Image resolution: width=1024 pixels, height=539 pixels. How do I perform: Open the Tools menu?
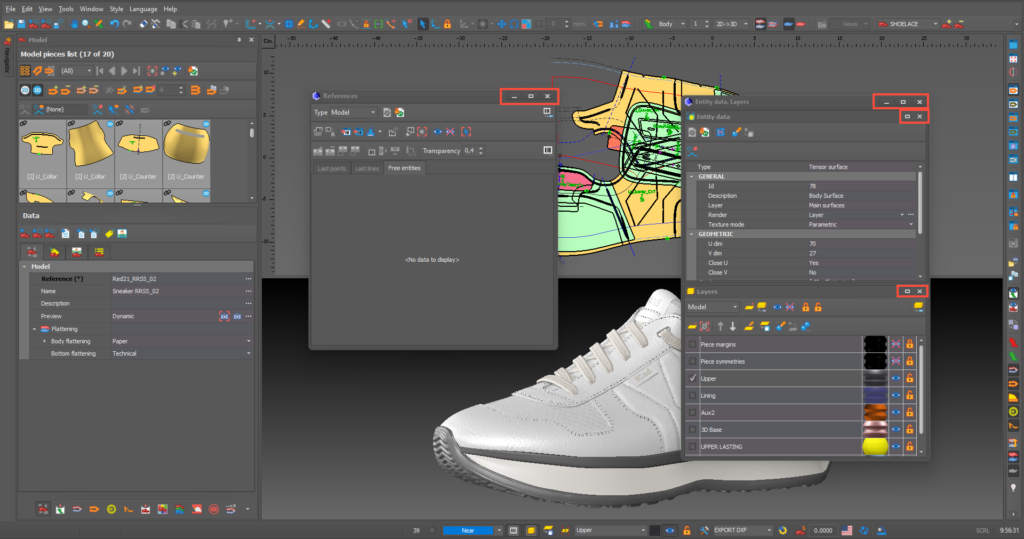tap(66, 8)
